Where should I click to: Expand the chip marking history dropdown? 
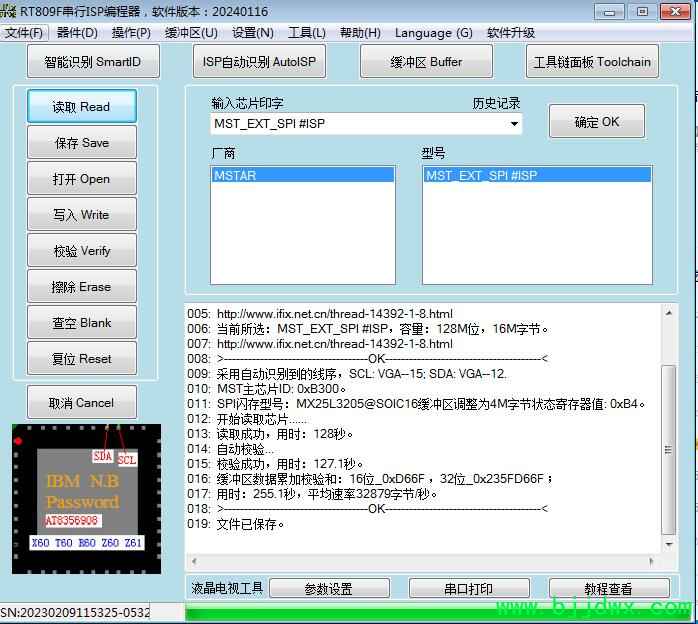click(515, 124)
